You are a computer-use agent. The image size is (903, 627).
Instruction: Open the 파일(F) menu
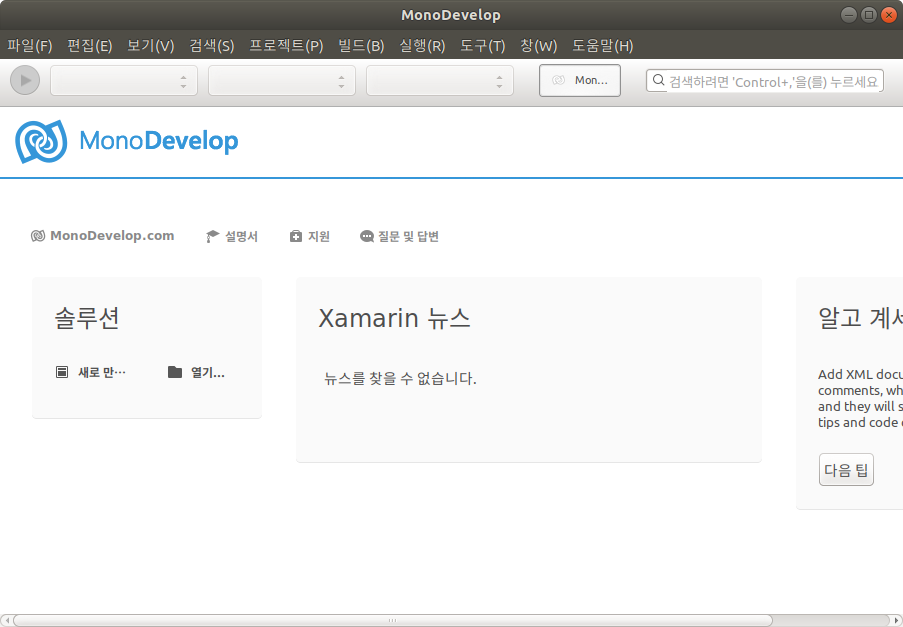point(29,46)
